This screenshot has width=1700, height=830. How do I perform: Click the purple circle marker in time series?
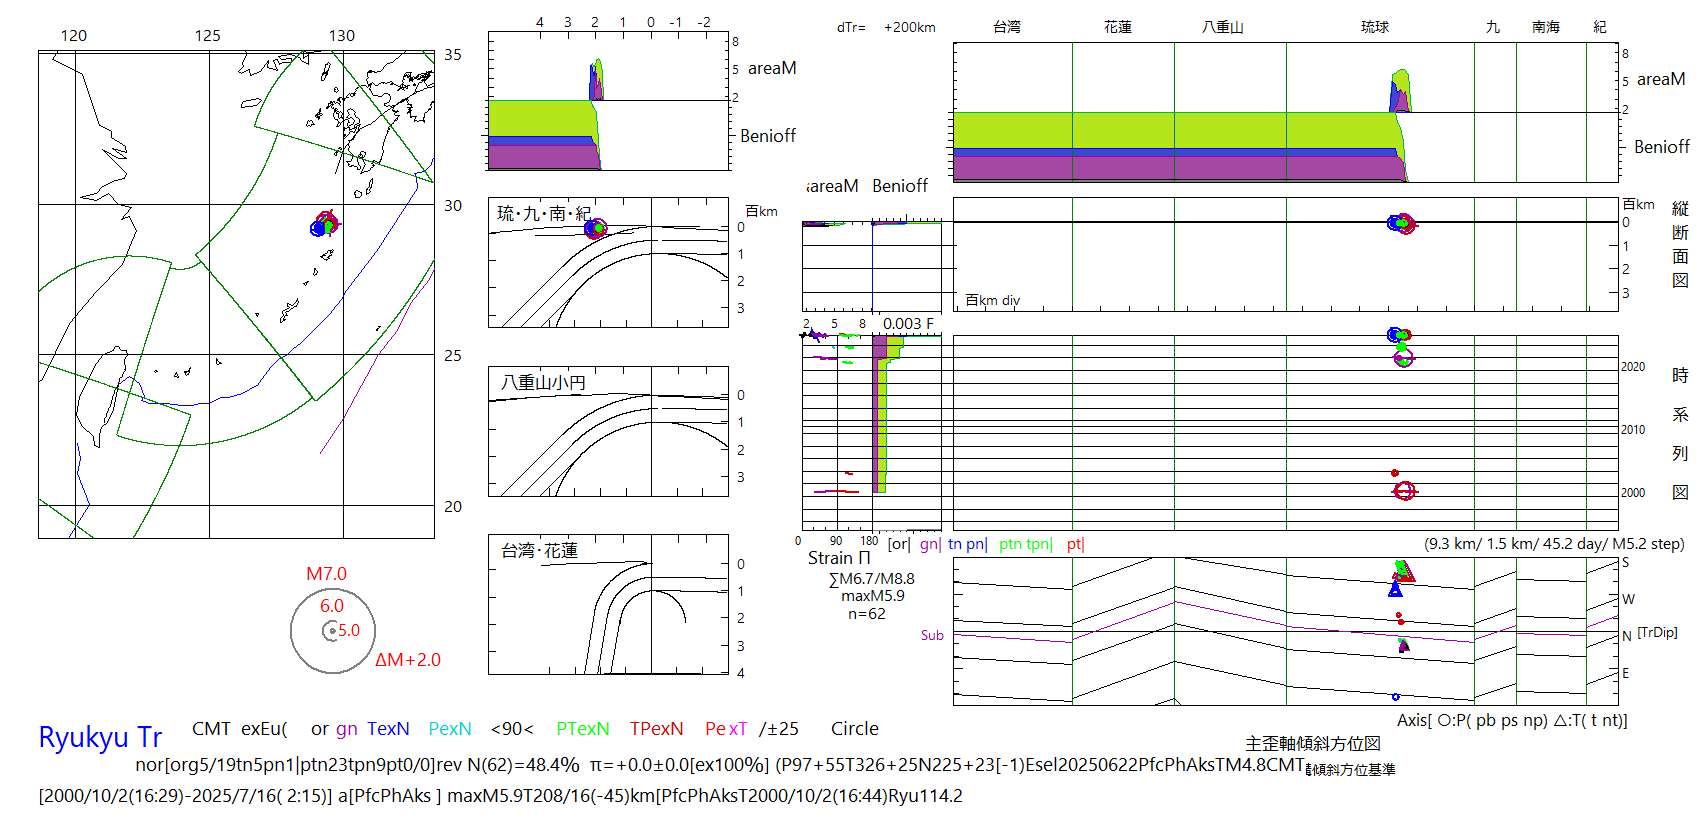coord(1403,358)
